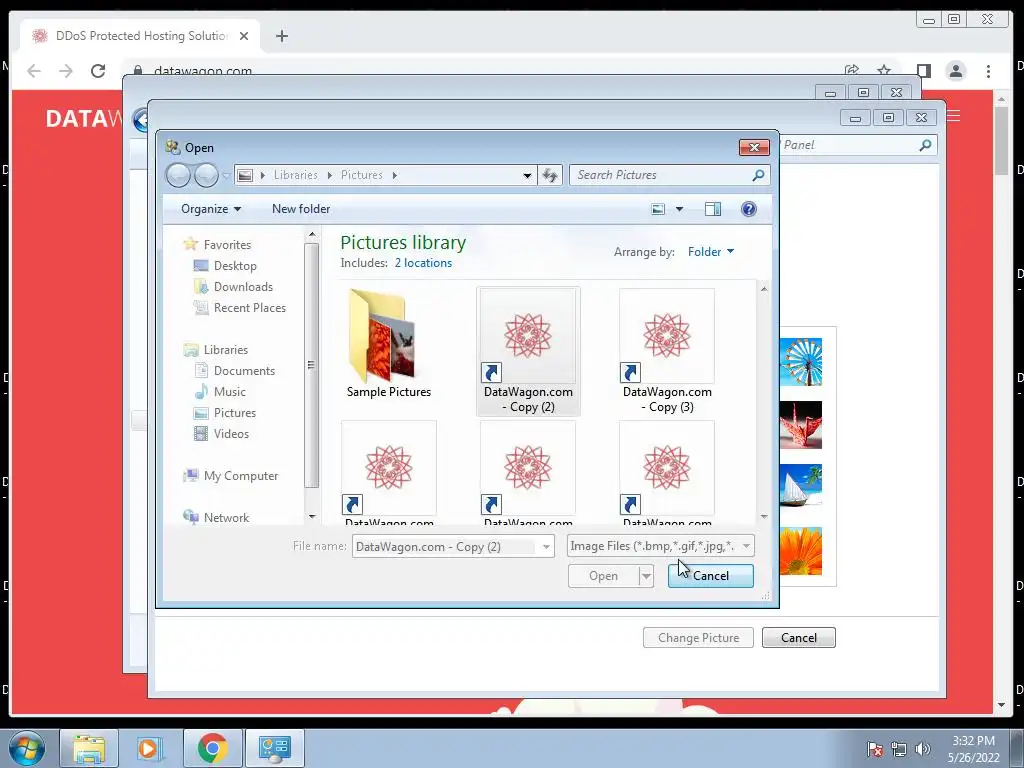Open Windows Media Player from taskbar
Screen dimensions: 1024x768
pyautogui.click(x=149, y=748)
